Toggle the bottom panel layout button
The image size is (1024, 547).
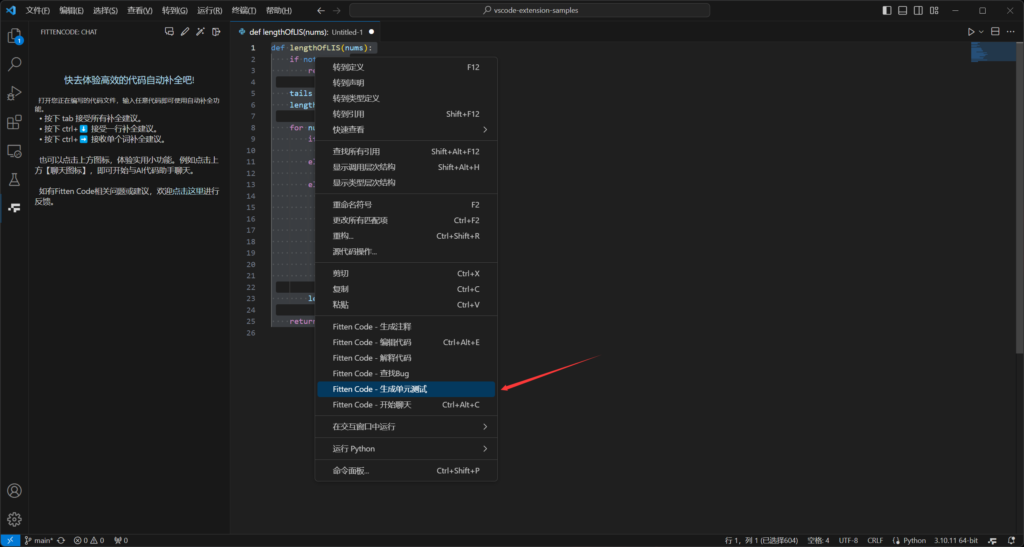click(903, 10)
